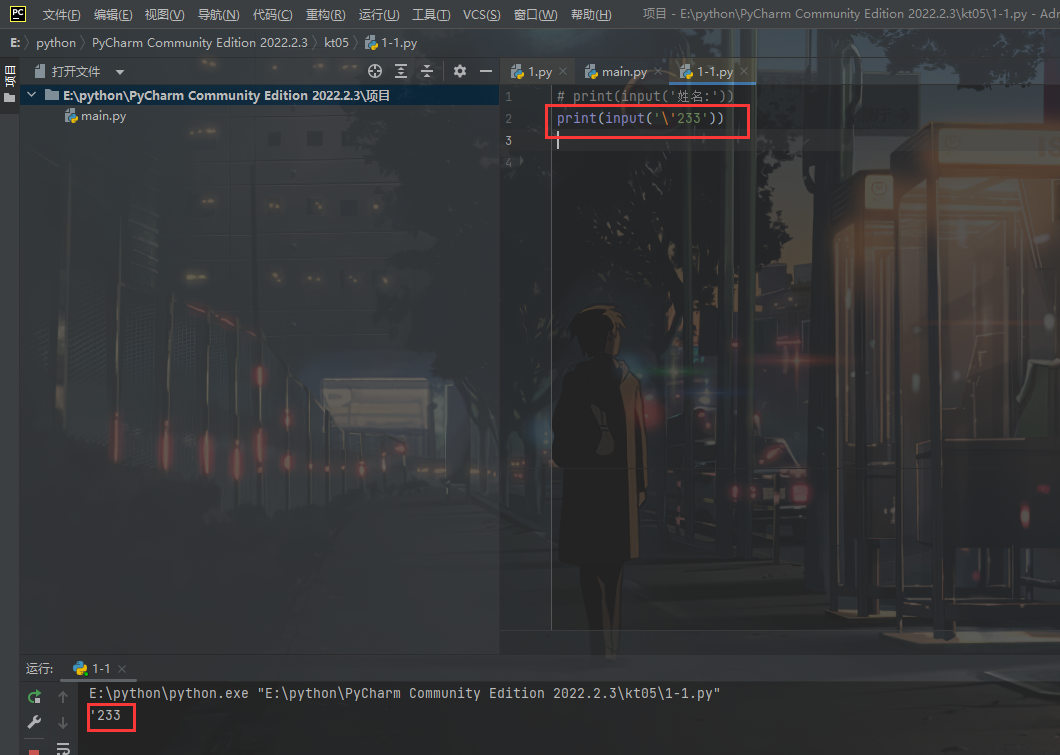The width and height of the screenshot is (1060, 755).
Task: Open the 工具(T) menu
Action: pos(431,14)
